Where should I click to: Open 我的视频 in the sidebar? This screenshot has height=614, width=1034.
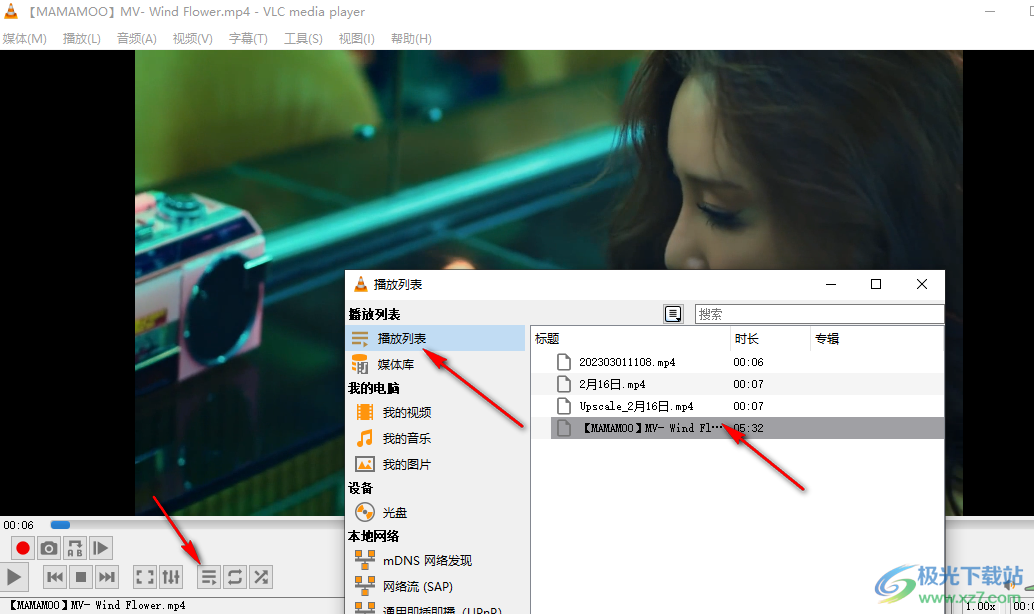click(407, 412)
